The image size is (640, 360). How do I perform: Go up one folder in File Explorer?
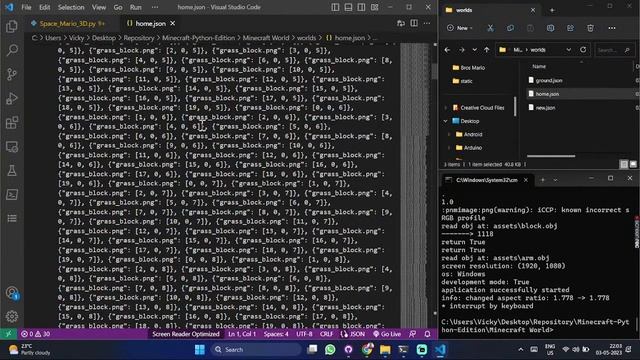tap(487, 50)
